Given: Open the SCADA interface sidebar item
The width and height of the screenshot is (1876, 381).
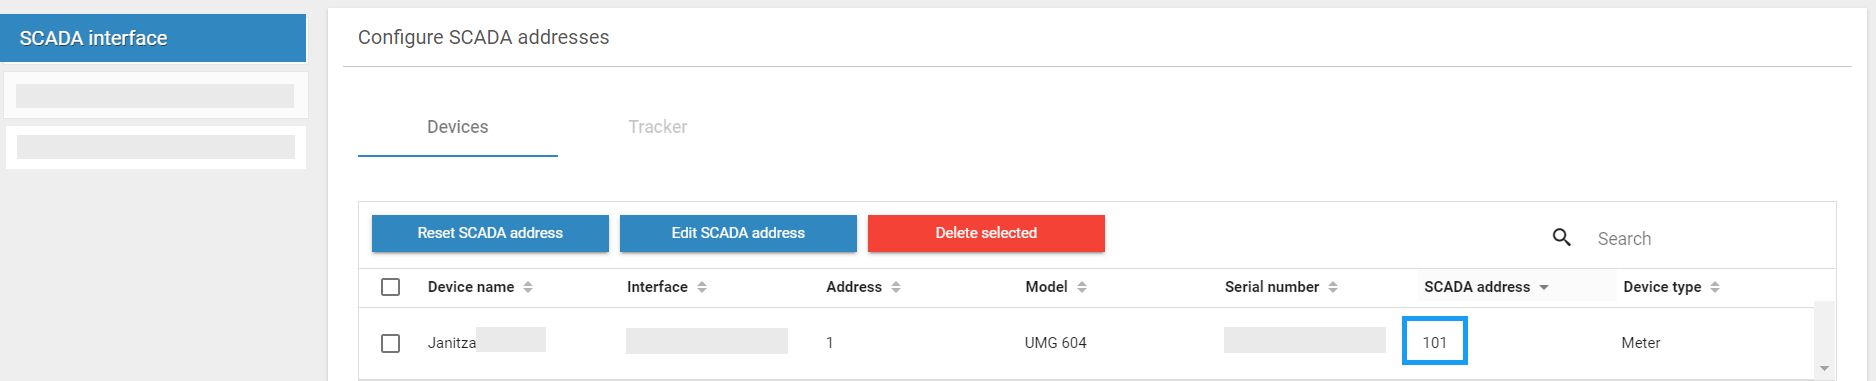Looking at the screenshot, I should click(x=153, y=38).
